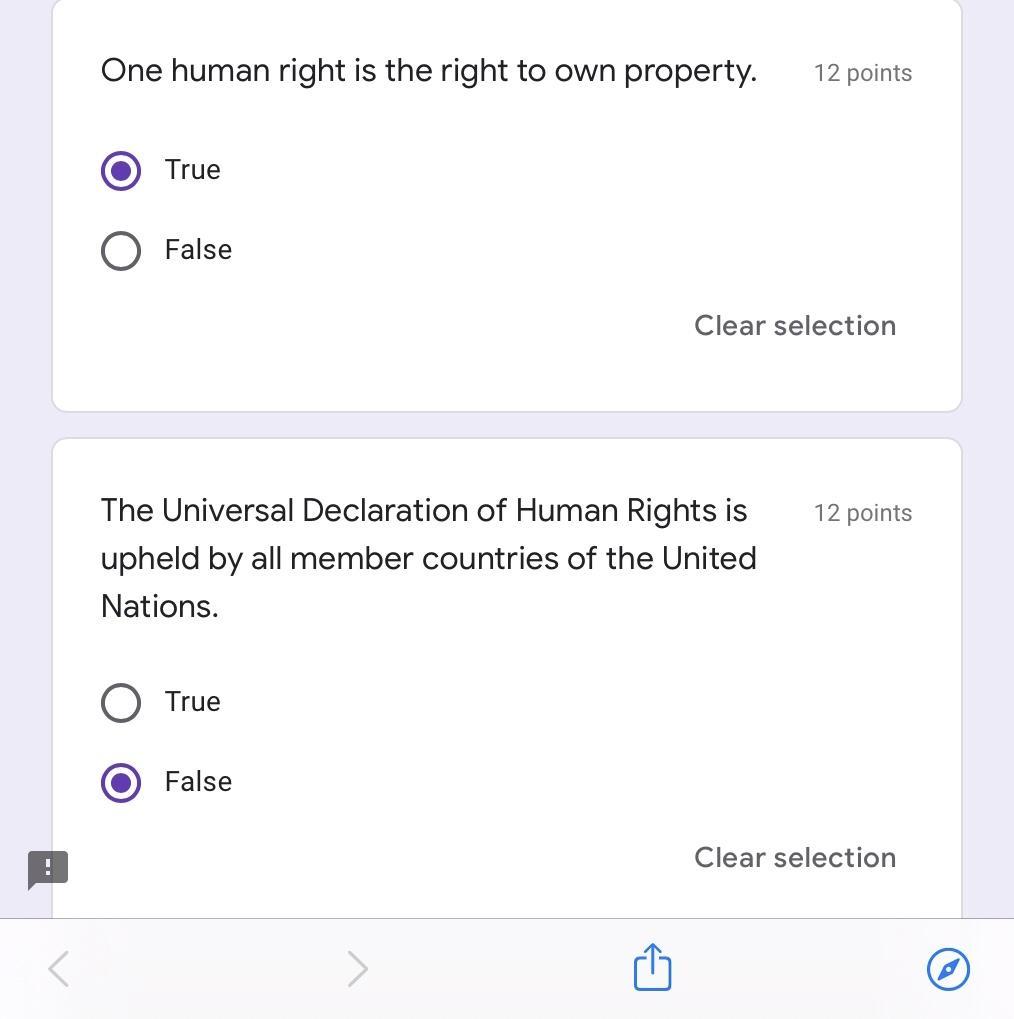Click the word 'Nations.' in second question
The image size is (1014, 1019).
pyautogui.click(x=159, y=606)
